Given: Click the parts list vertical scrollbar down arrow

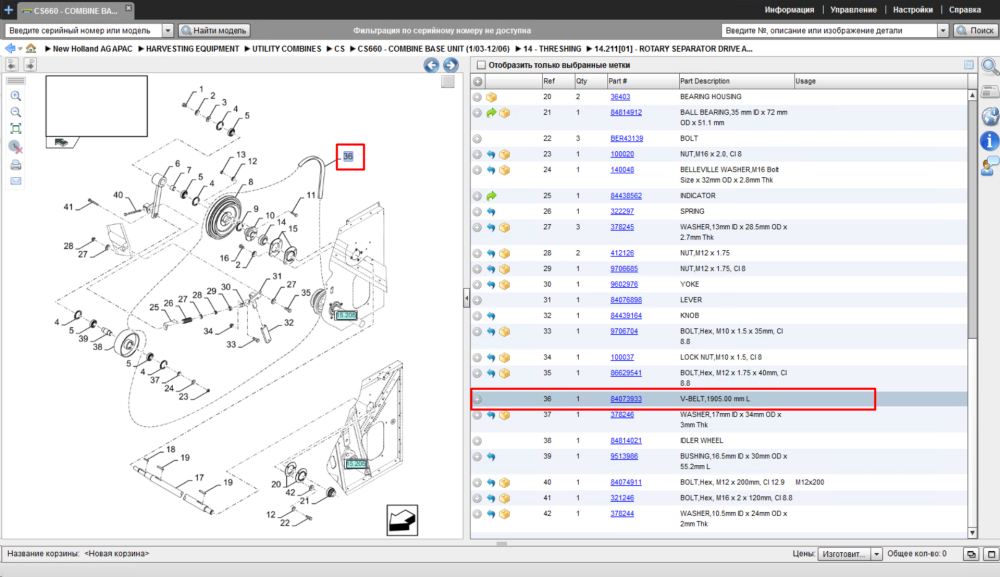Looking at the screenshot, I should pyautogui.click(x=972, y=533).
